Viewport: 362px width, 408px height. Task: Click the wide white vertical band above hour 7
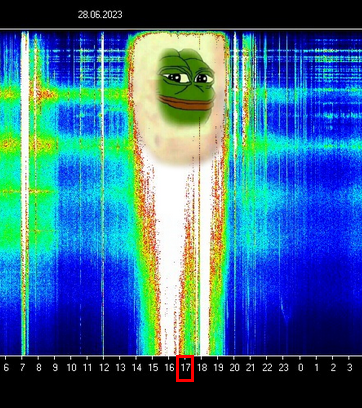25,193
